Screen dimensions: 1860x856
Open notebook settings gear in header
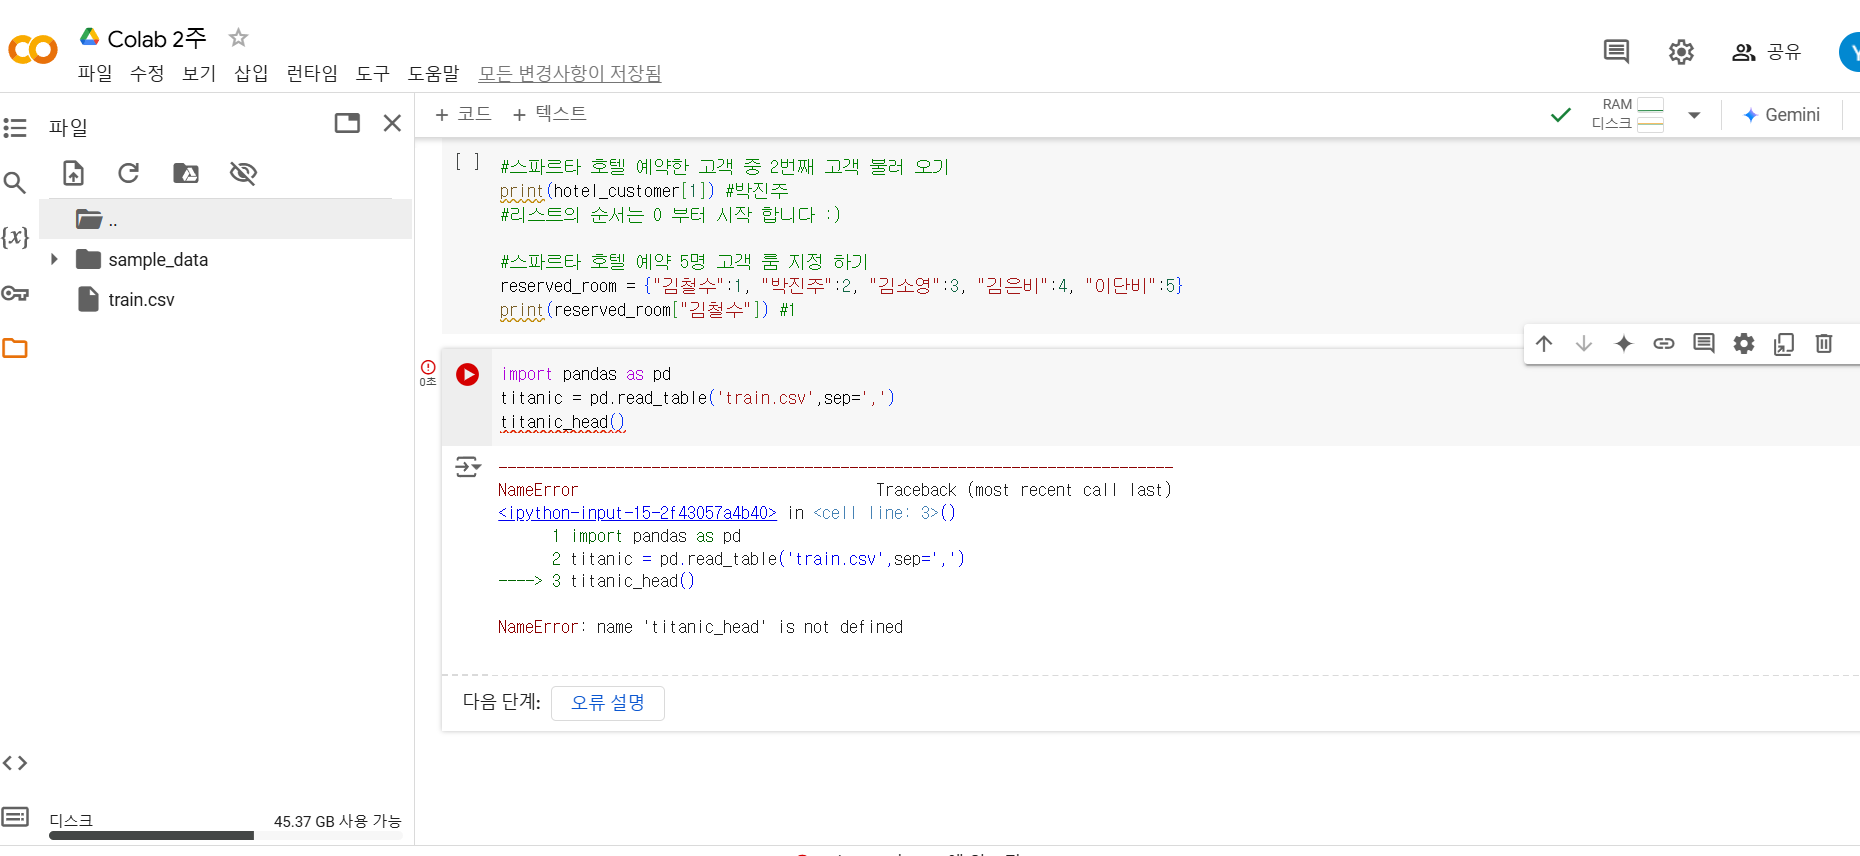click(1681, 51)
